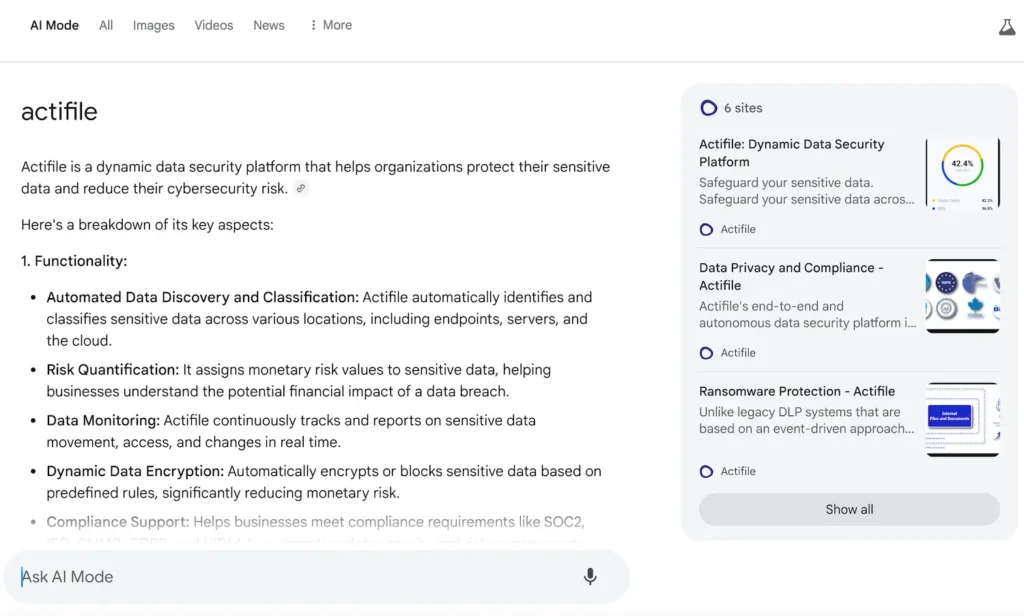
Task: Click Actifile source name under Data Privacy and Compliance
Action: [x=738, y=353]
